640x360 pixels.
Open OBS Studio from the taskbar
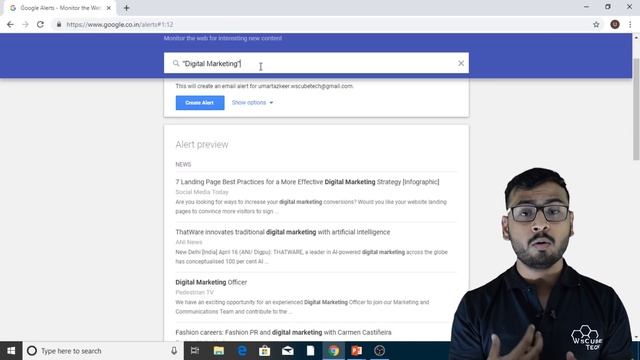(380, 351)
